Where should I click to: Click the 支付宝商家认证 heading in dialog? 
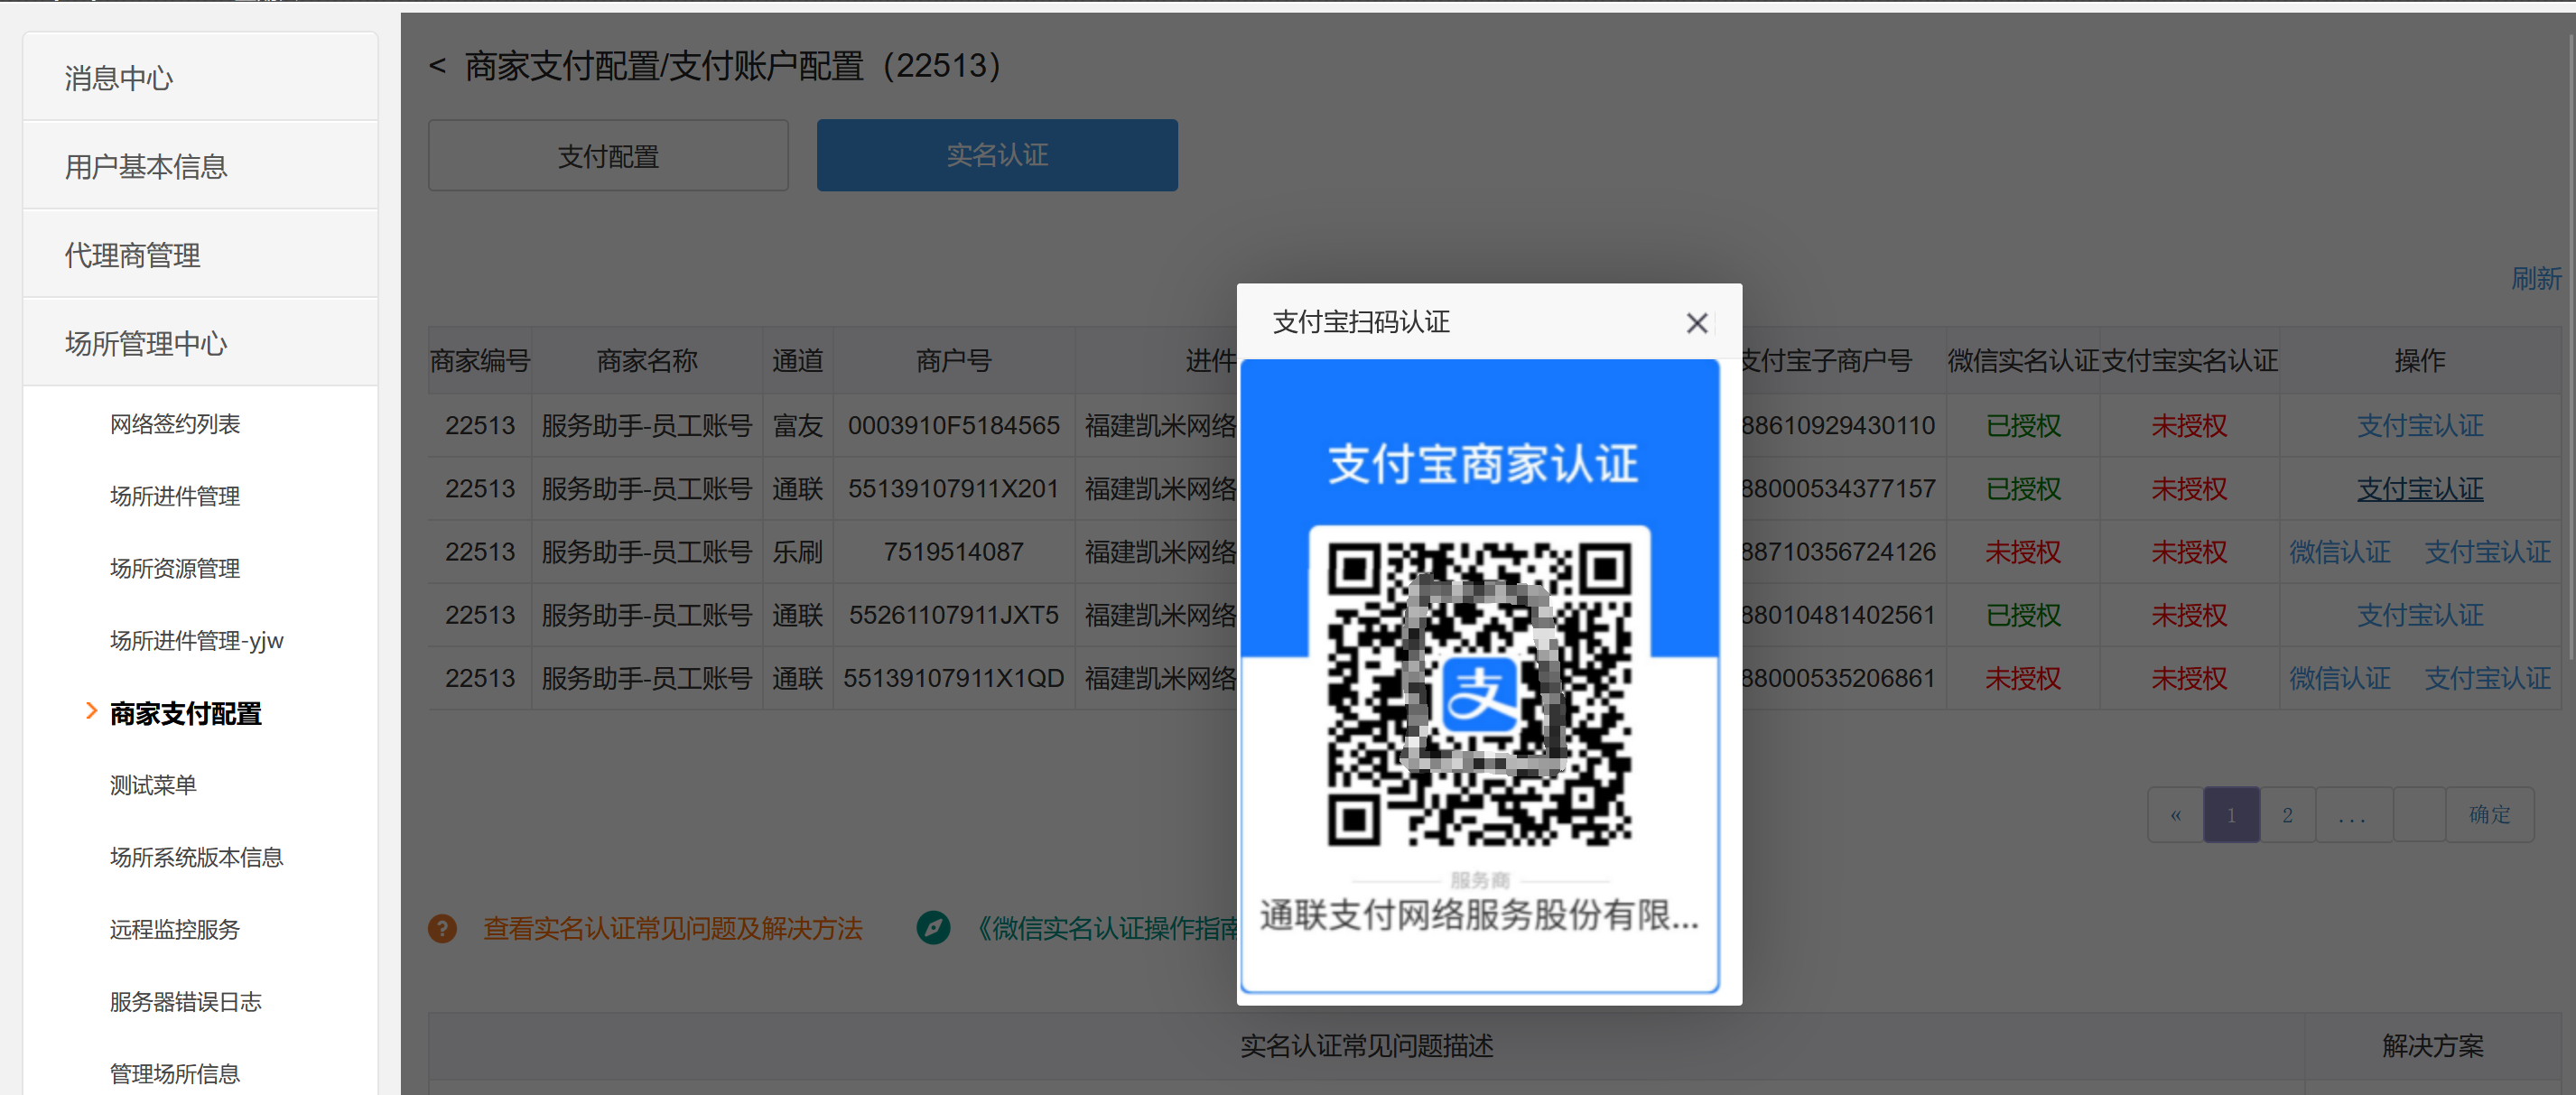1482,464
